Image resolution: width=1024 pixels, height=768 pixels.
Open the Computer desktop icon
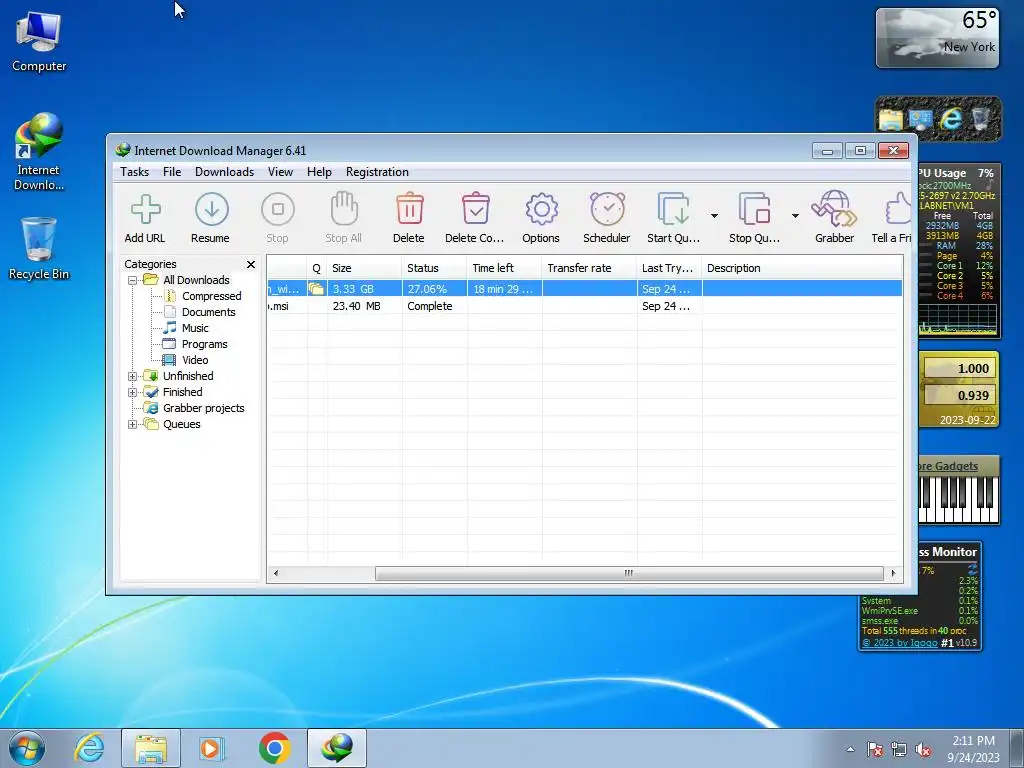tap(39, 41)
